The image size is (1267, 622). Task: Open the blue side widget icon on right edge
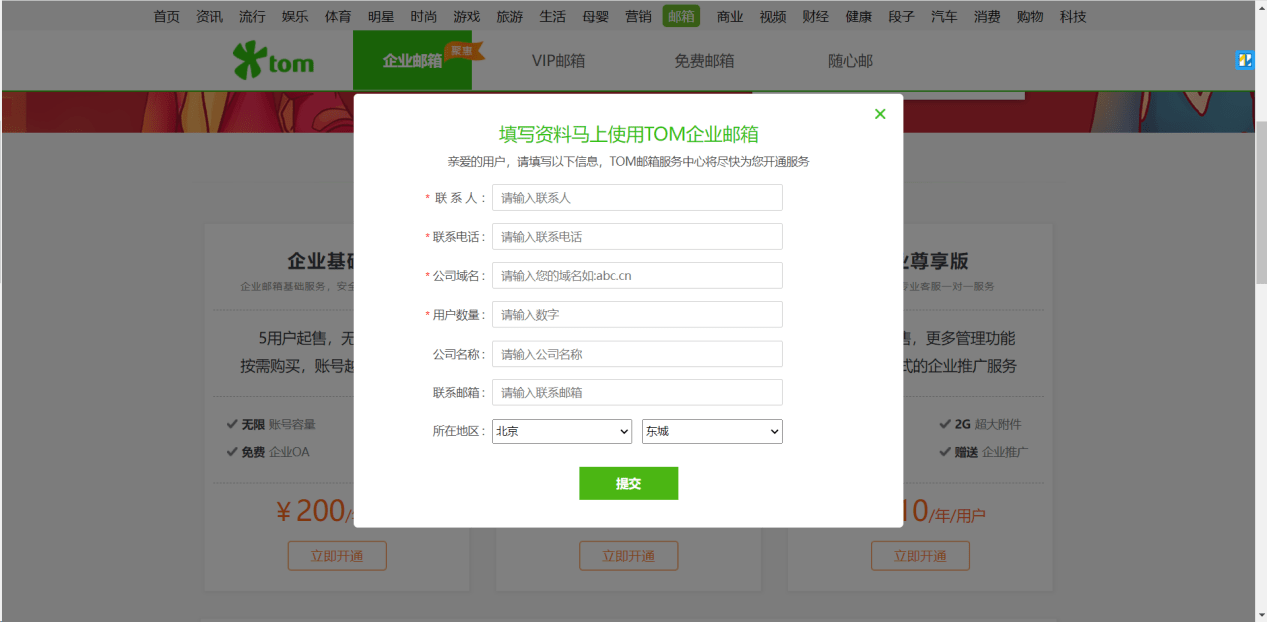[1244, 61]
